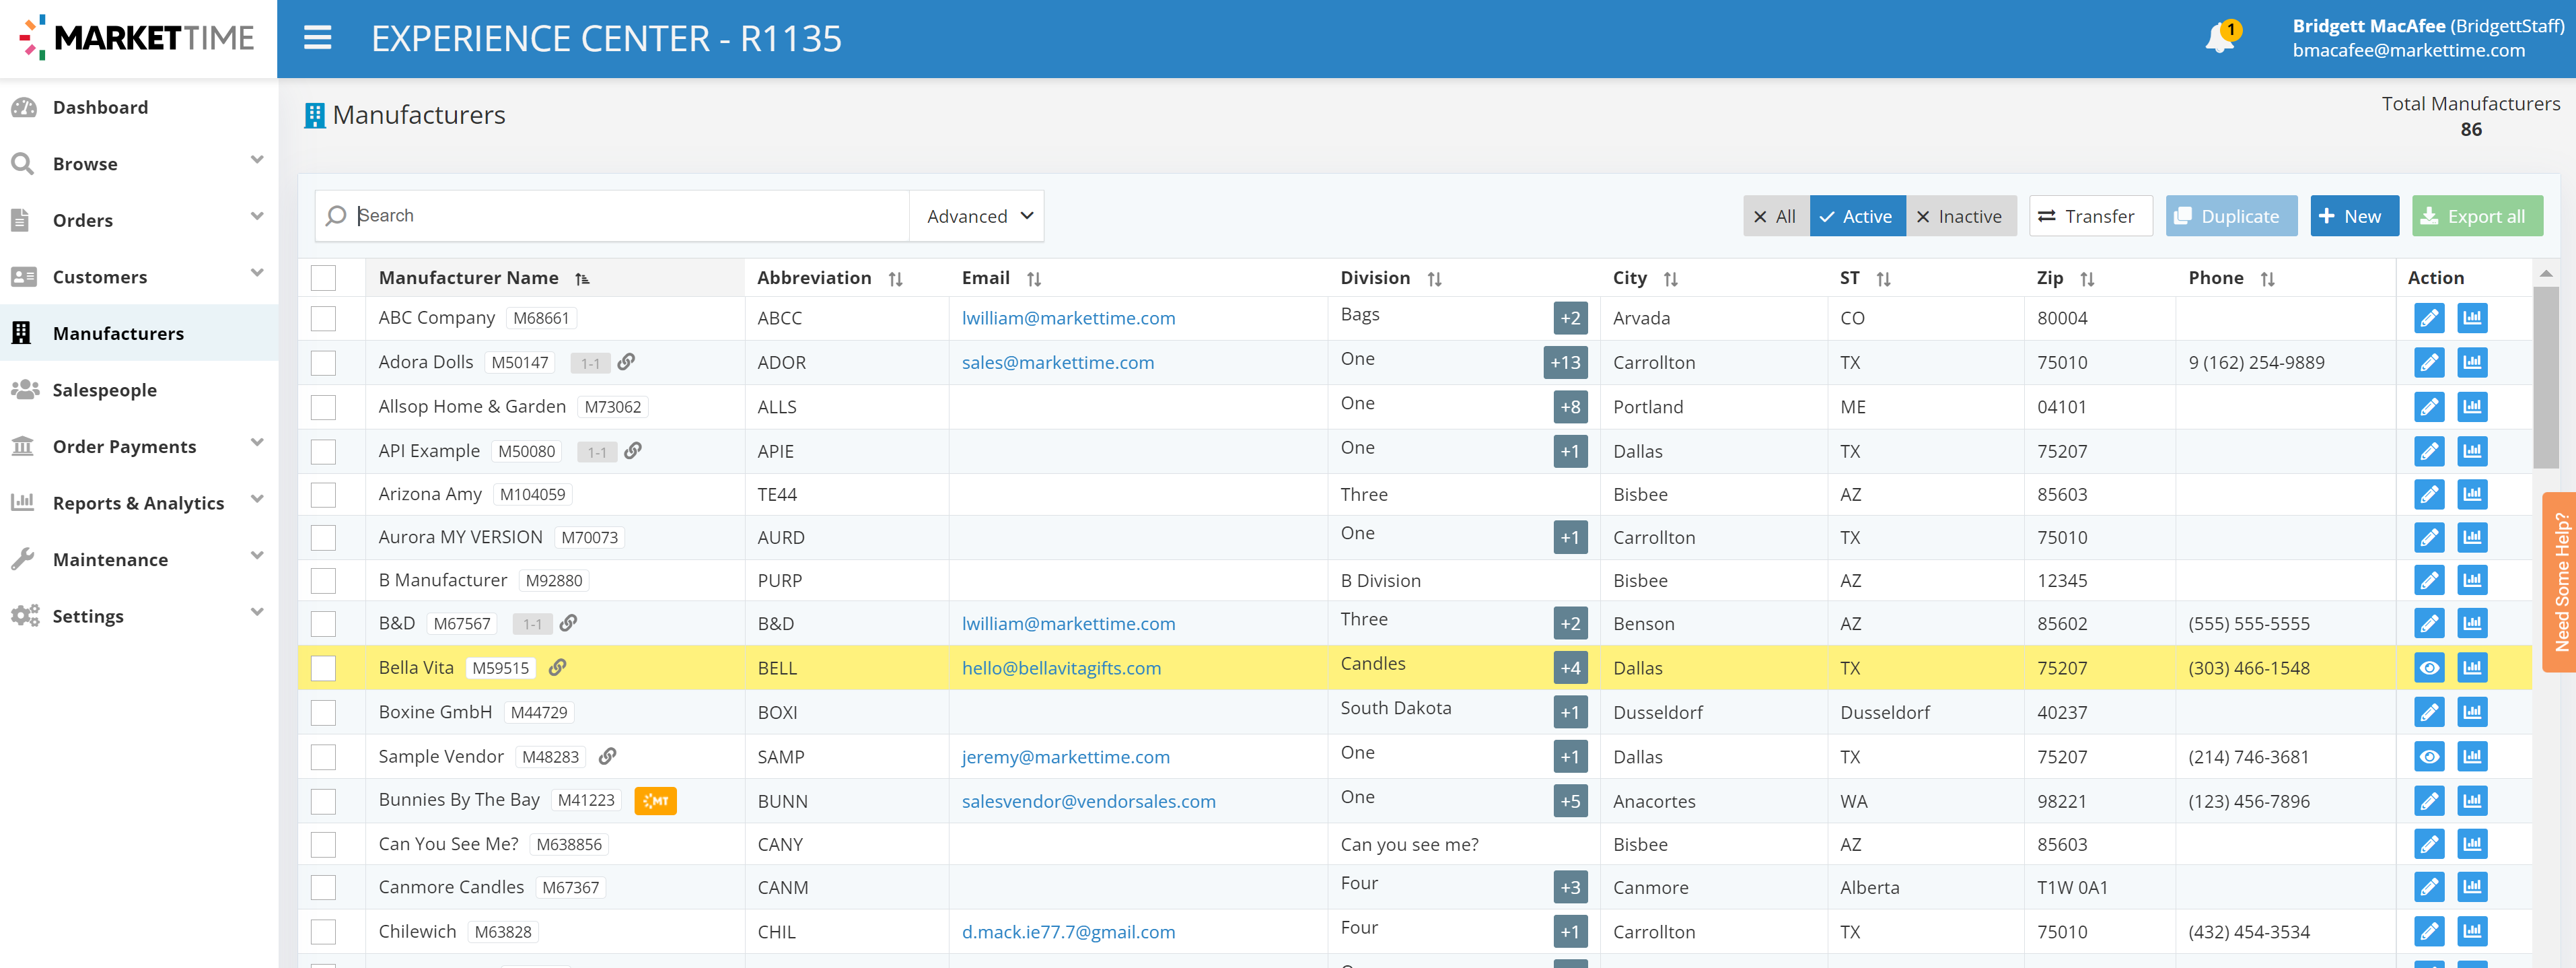
Task: Click the view eye icon for Sample Vendor
Action: [2429, 757]
